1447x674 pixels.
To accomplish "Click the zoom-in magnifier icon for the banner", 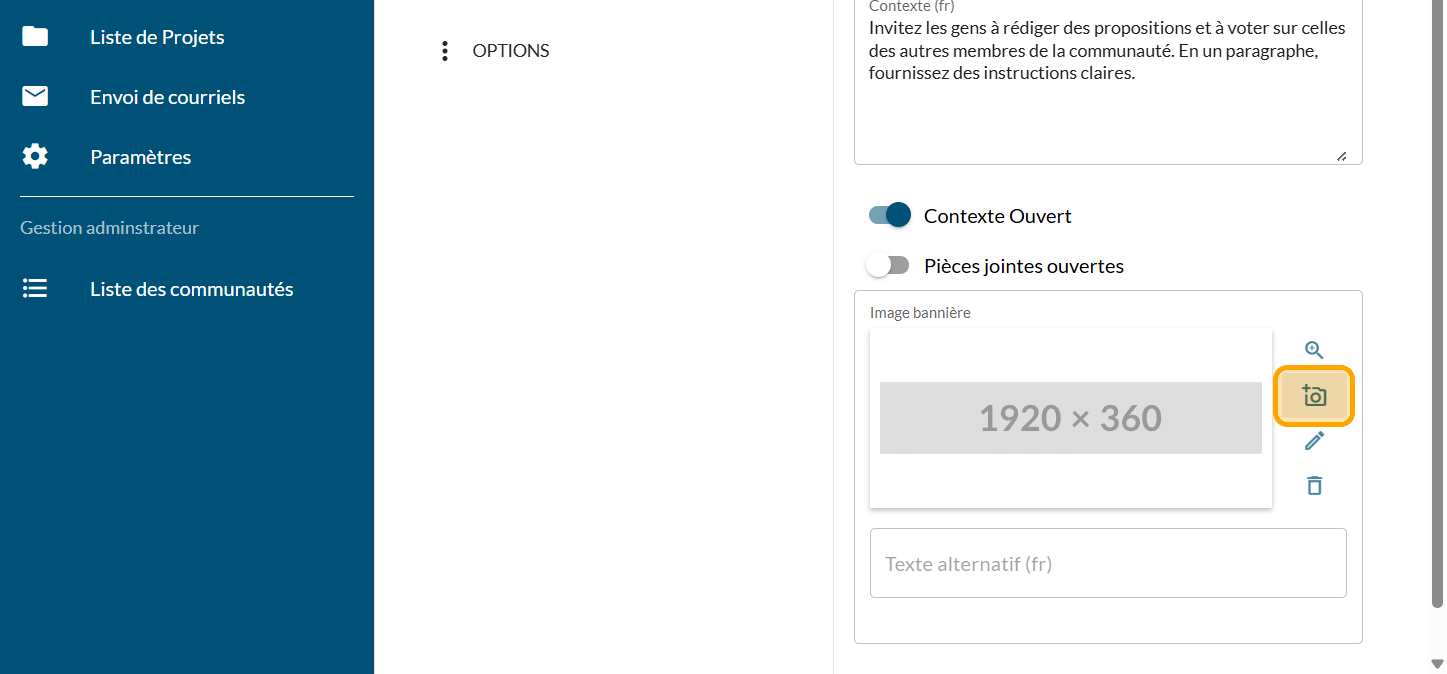I will [x=1314, y=350].
